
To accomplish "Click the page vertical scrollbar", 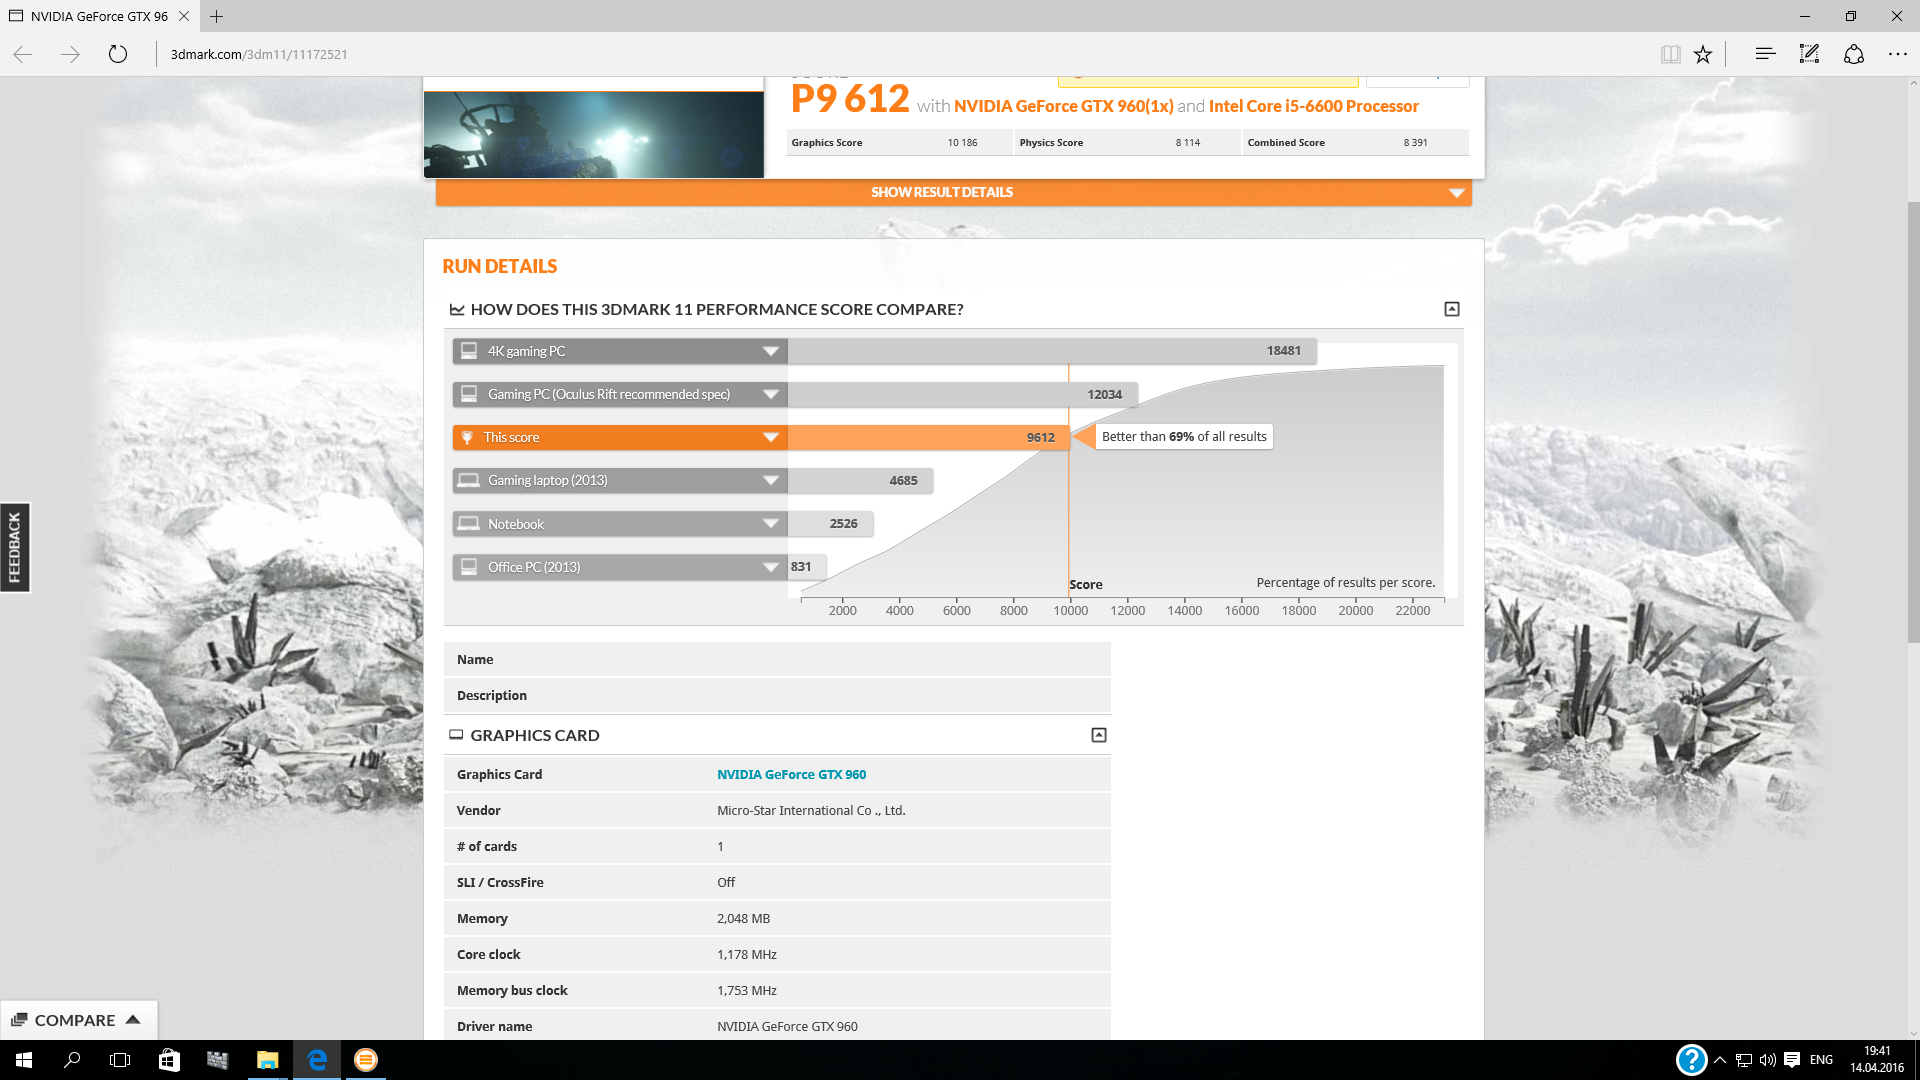I will (x=1912, y=420).
